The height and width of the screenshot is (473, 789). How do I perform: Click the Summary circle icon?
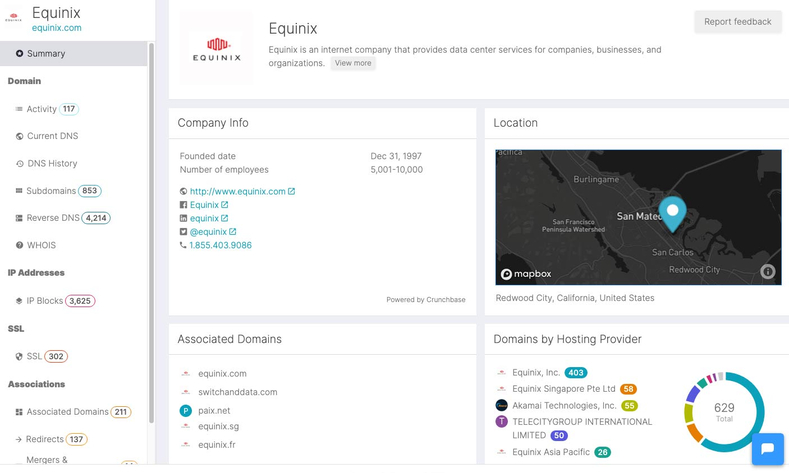pyautogui.click(x=19, y=53)
